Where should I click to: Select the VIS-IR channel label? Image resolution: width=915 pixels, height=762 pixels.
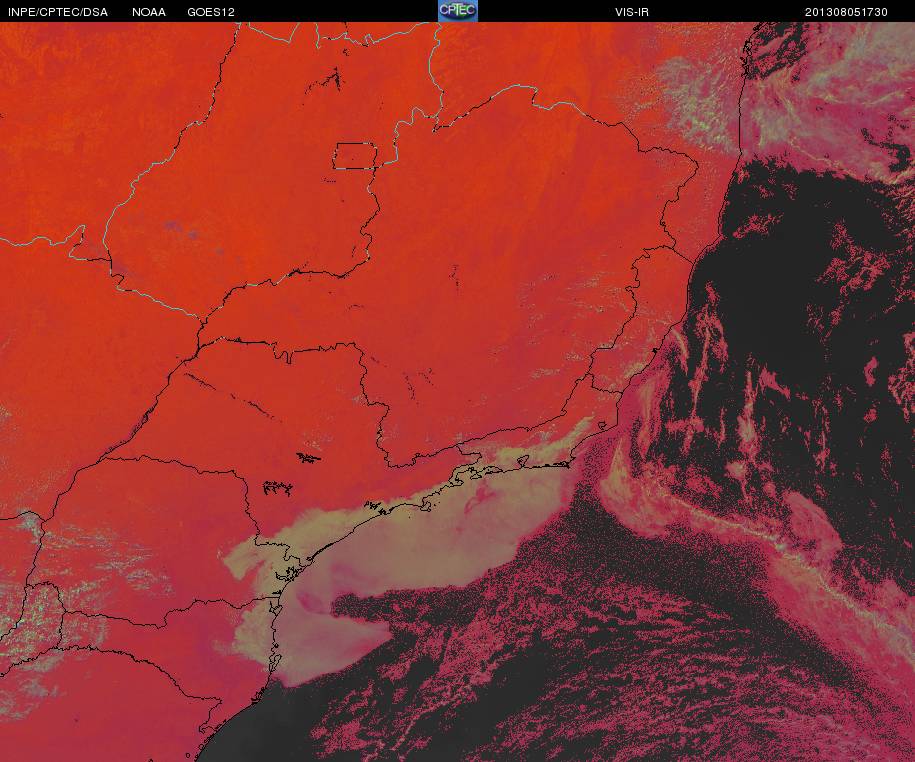coord(632,12)
